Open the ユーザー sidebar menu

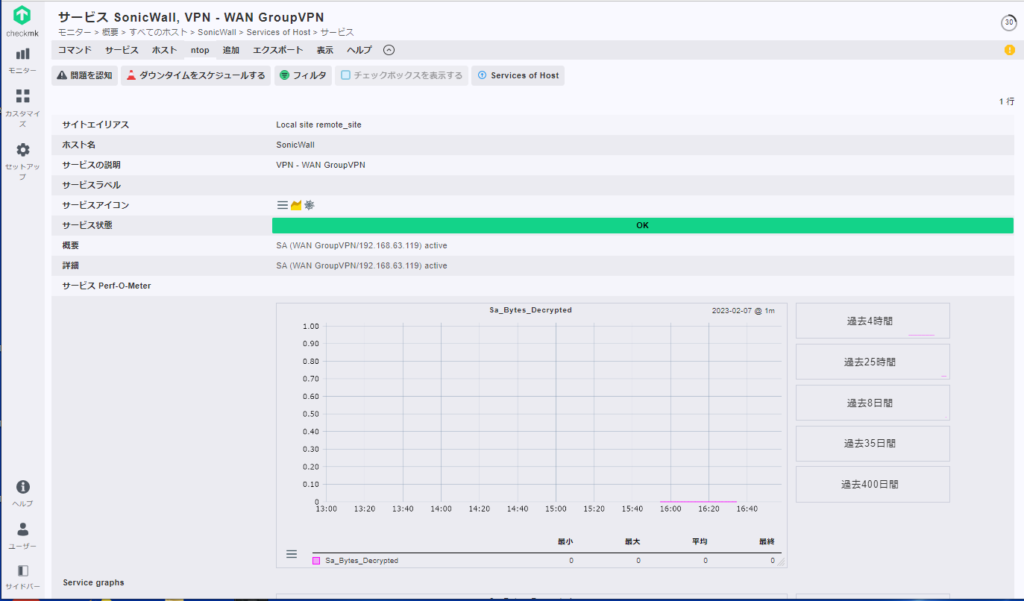pos(22,536)
